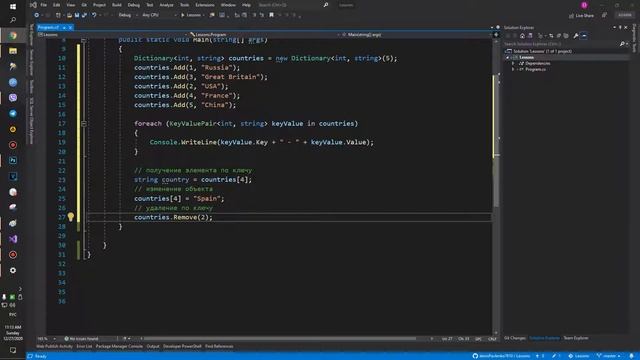This screenshot has width=640, height=360.
Task: Expand the Program.cs node
Action: tap(513, 69)
